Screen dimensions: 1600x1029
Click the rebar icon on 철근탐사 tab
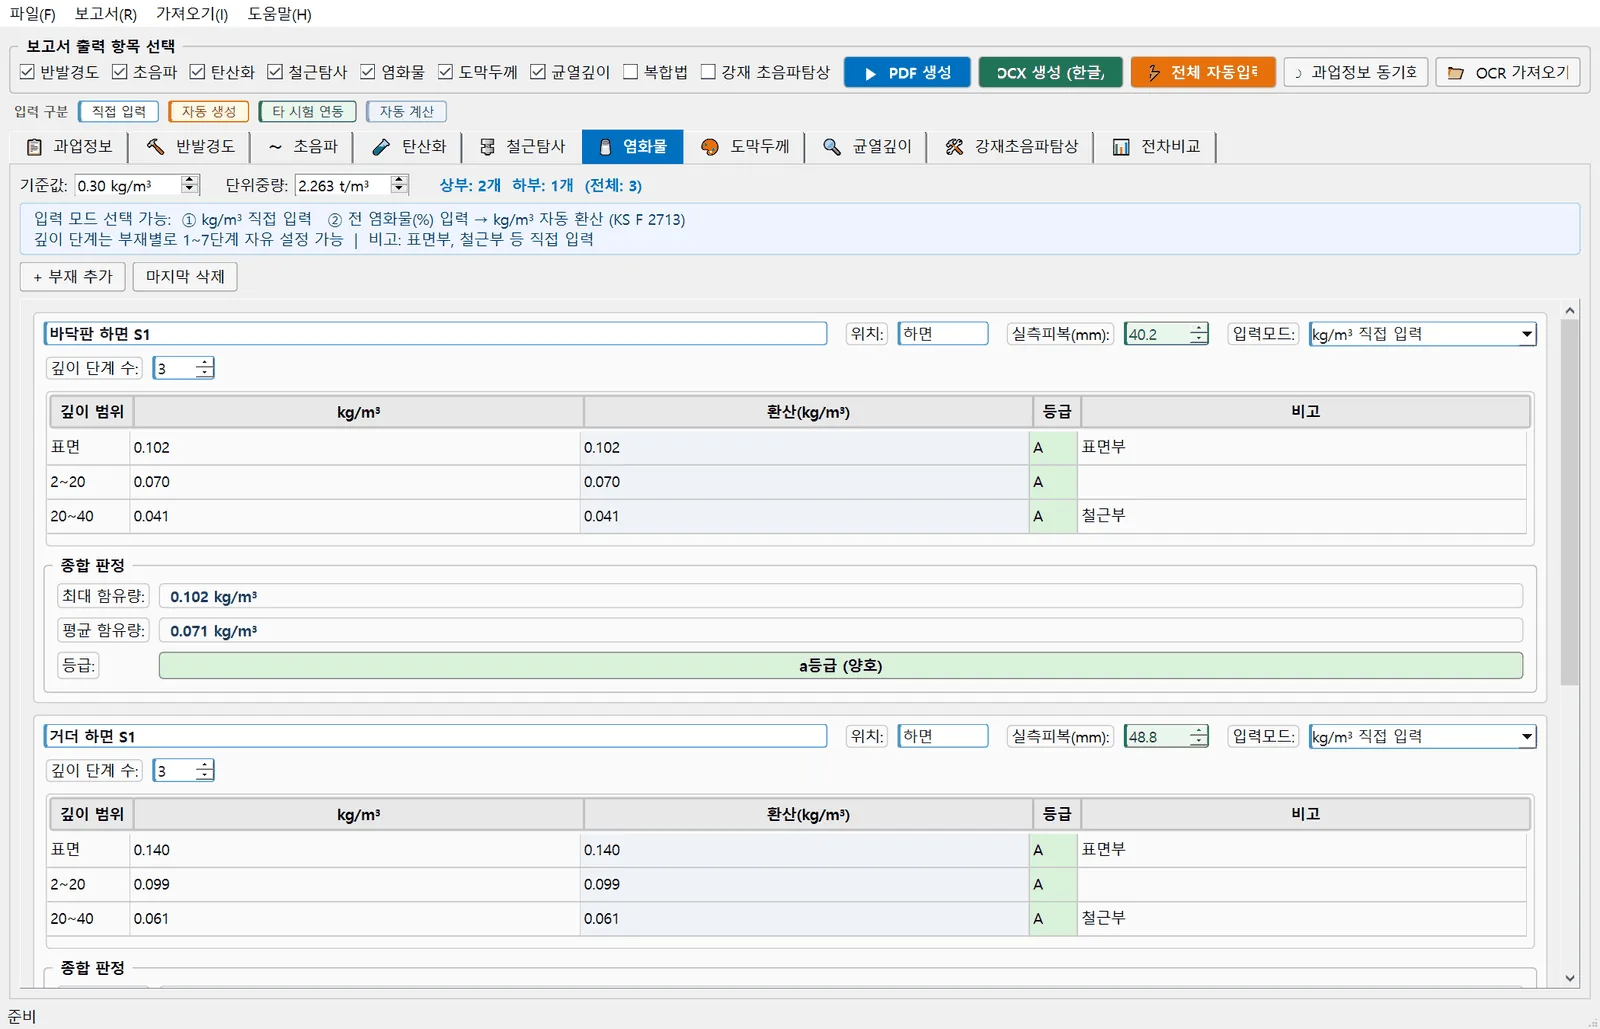point(487,147)
